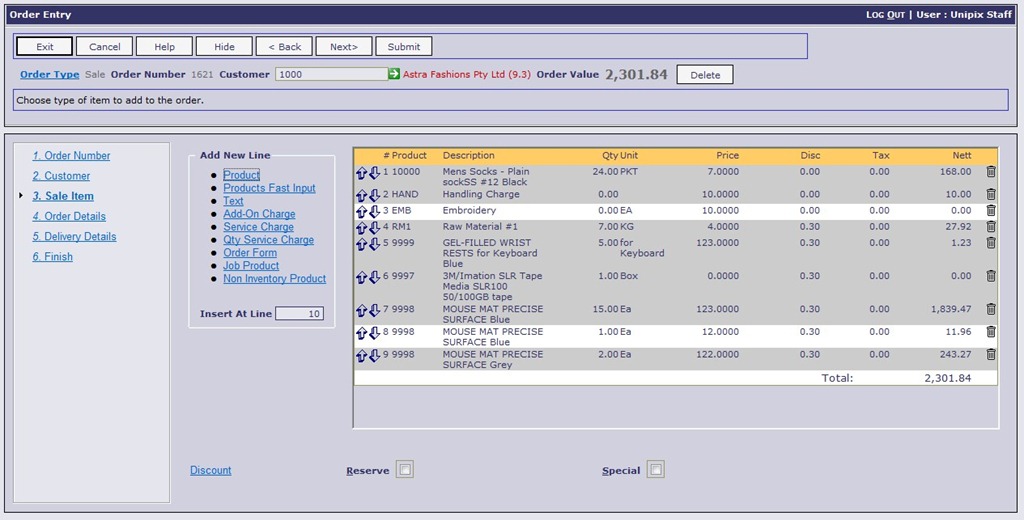Jump to step 6. Finish

[53, 257]
